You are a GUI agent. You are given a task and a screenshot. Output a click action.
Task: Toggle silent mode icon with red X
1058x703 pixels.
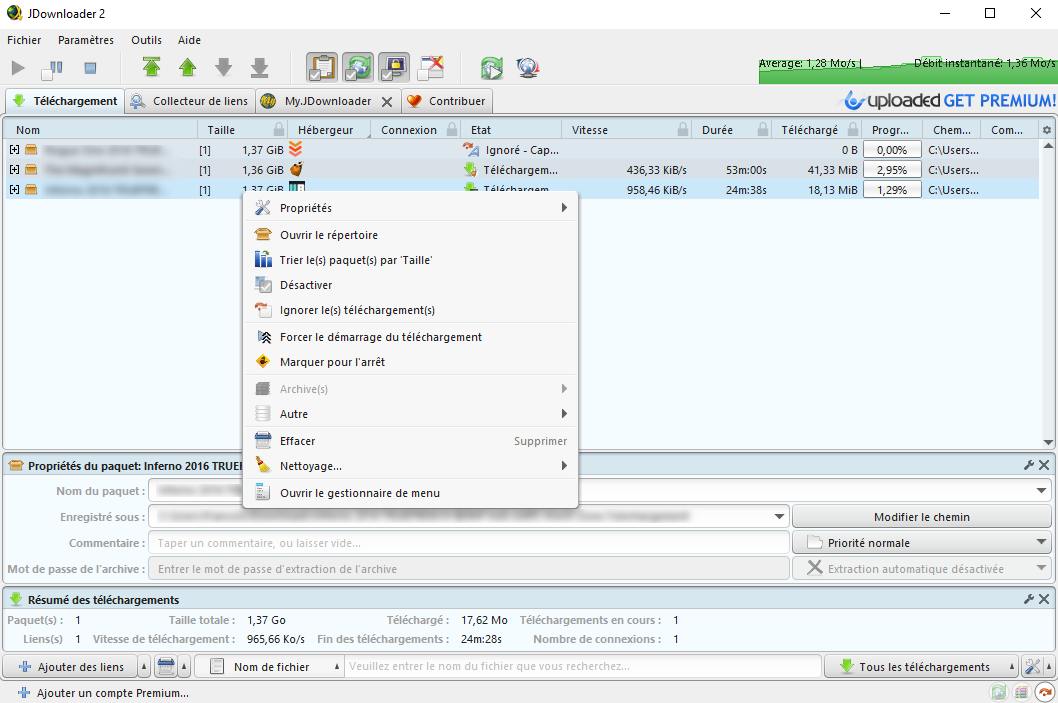[x=430, y=67]
